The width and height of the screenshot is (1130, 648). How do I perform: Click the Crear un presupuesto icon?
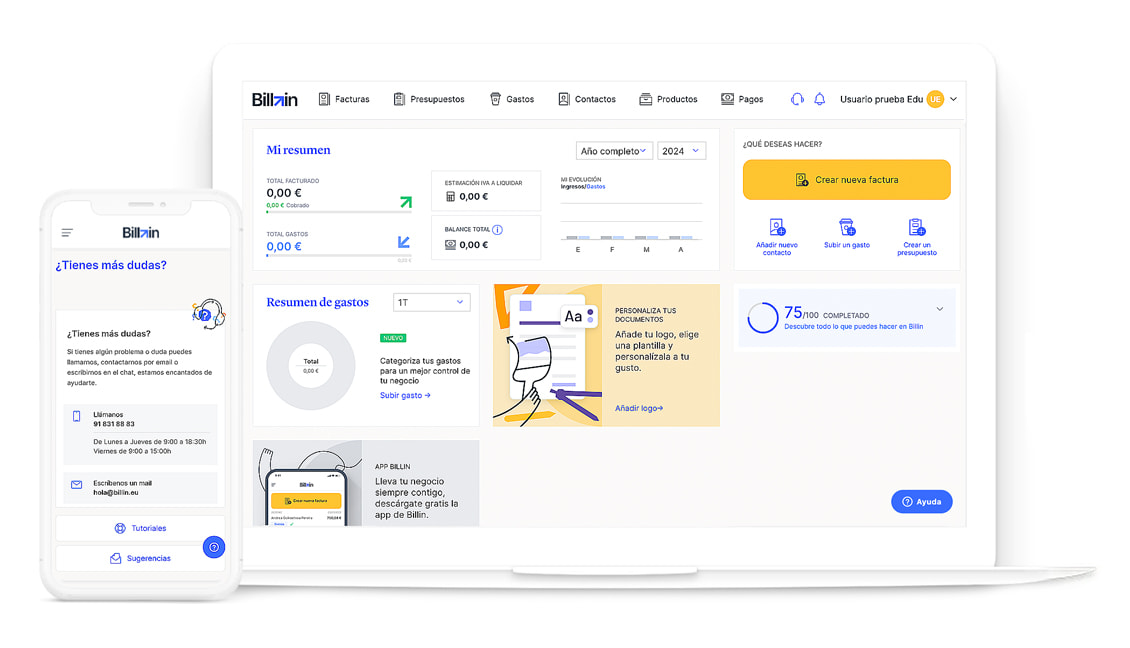[x=916, y=228]
